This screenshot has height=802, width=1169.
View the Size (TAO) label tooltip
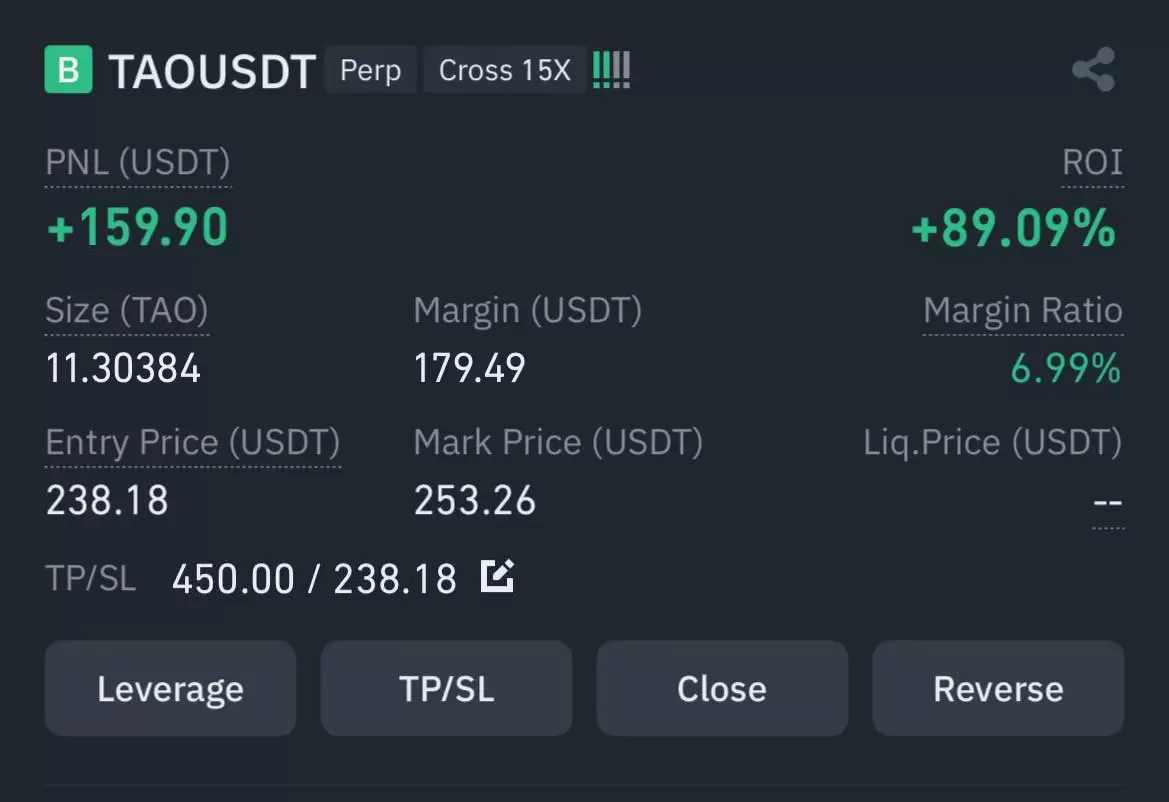pyautogui.click(x=127, y=310)
